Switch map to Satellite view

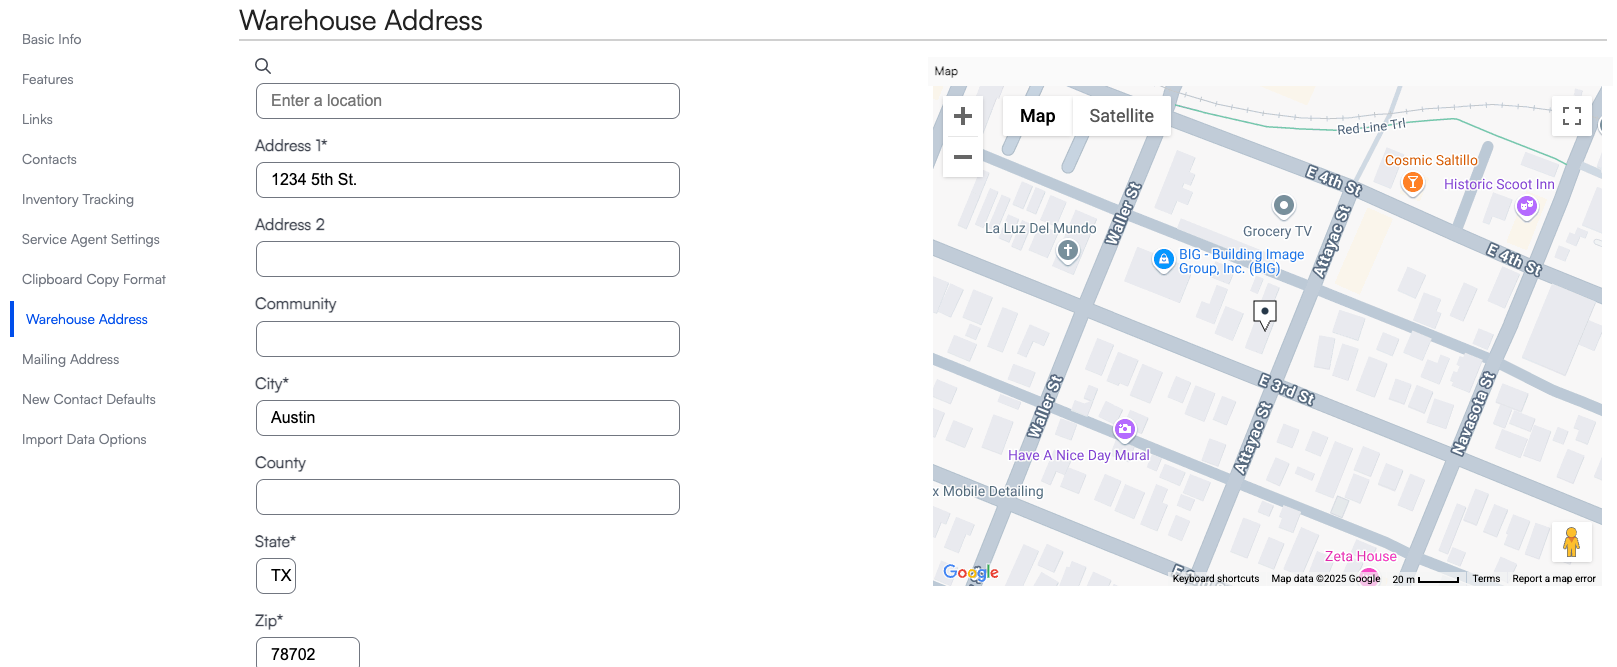point(1121,116)
